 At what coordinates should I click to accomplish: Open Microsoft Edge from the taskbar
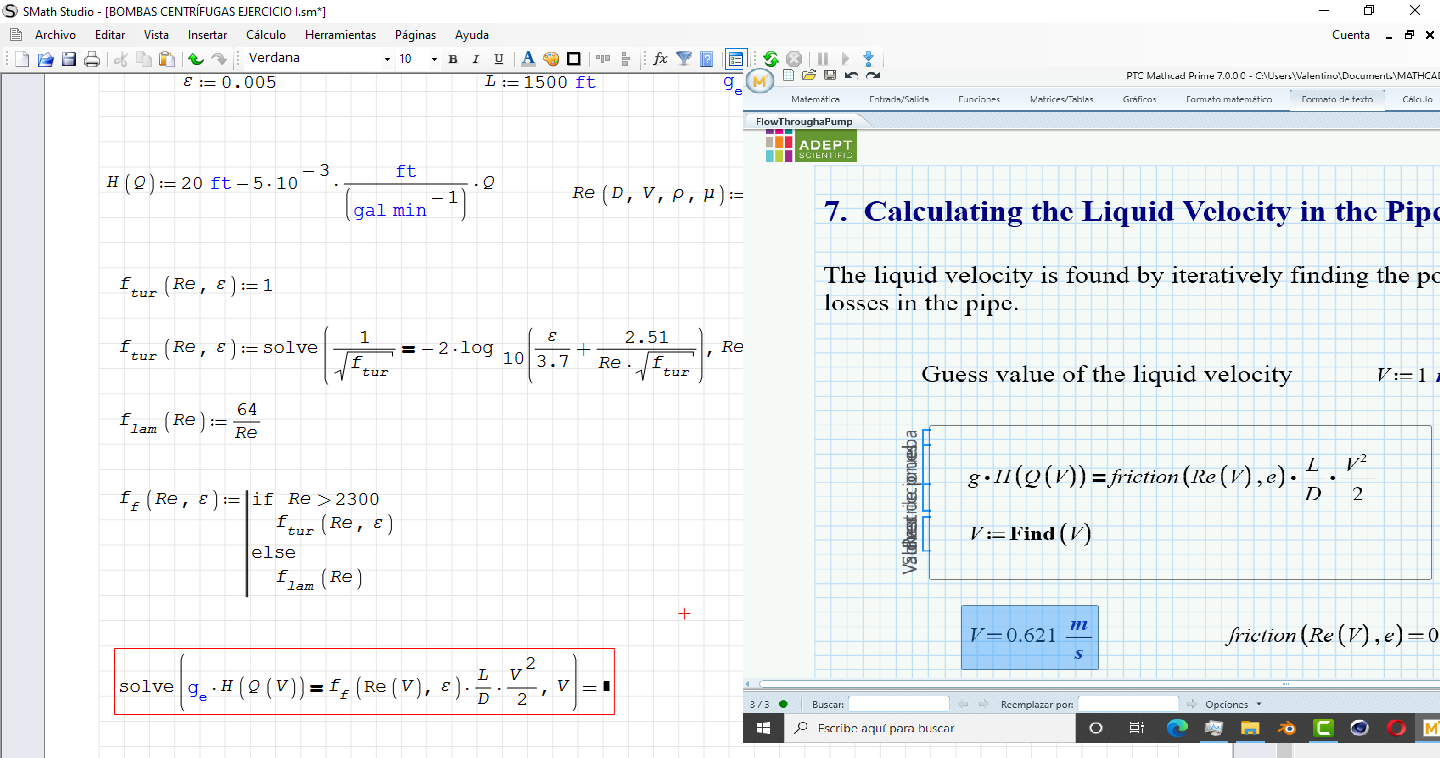click(x=1177, y=728)
